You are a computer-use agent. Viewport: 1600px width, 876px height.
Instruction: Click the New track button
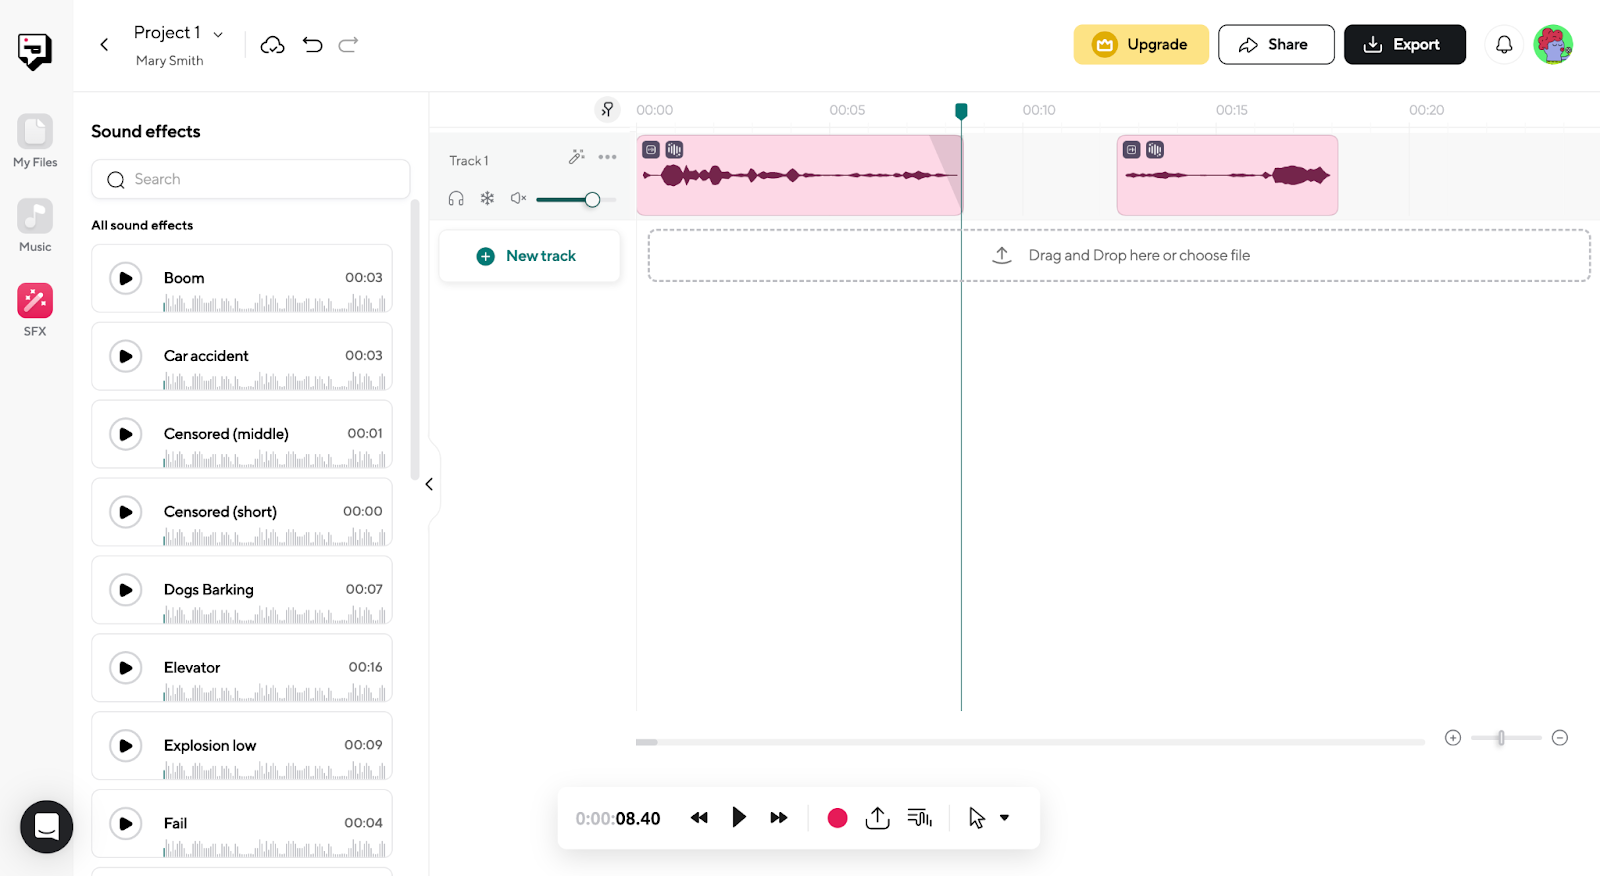(529, 256)
